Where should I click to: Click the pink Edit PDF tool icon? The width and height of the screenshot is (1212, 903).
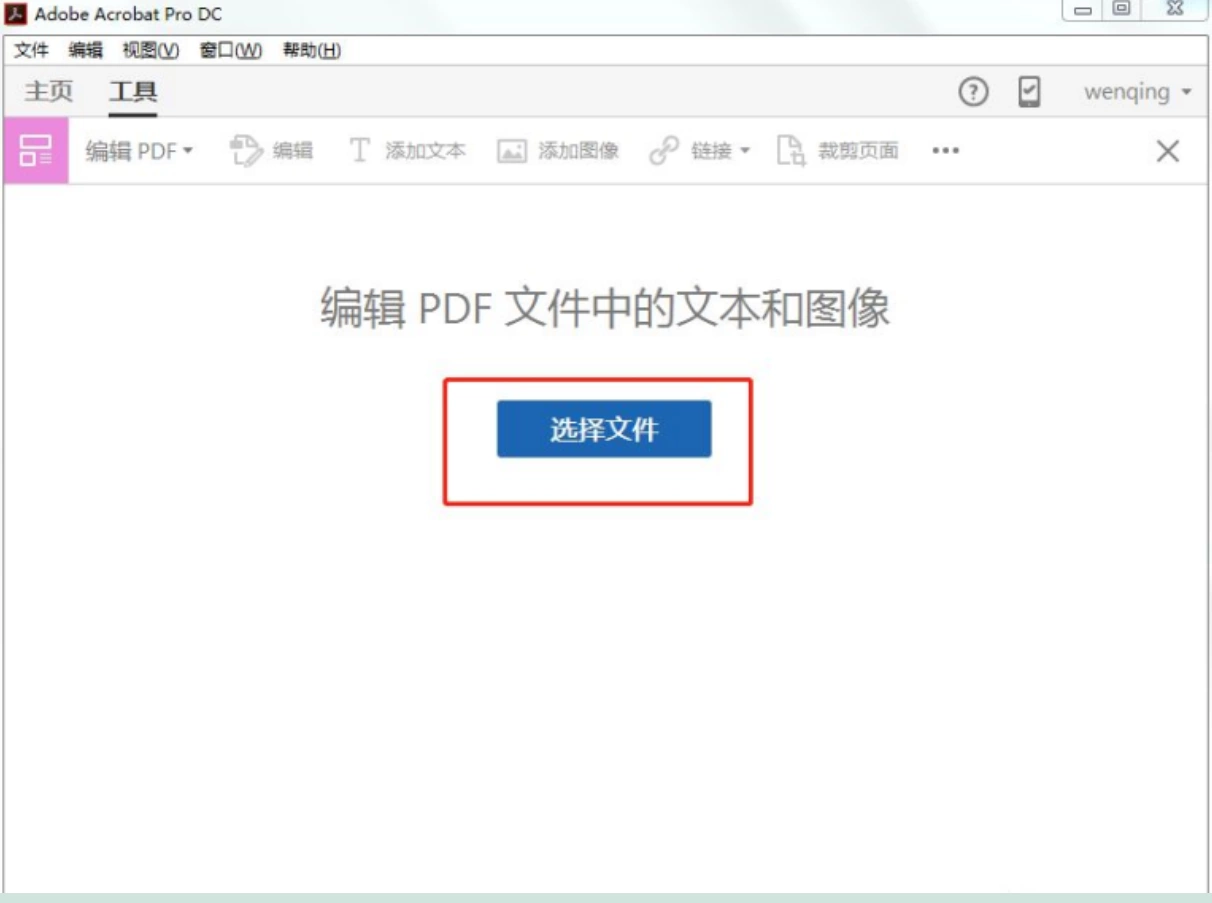coord(36,151)
